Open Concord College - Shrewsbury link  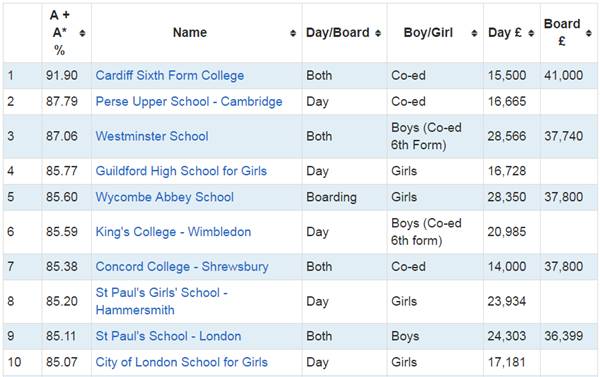182,266
